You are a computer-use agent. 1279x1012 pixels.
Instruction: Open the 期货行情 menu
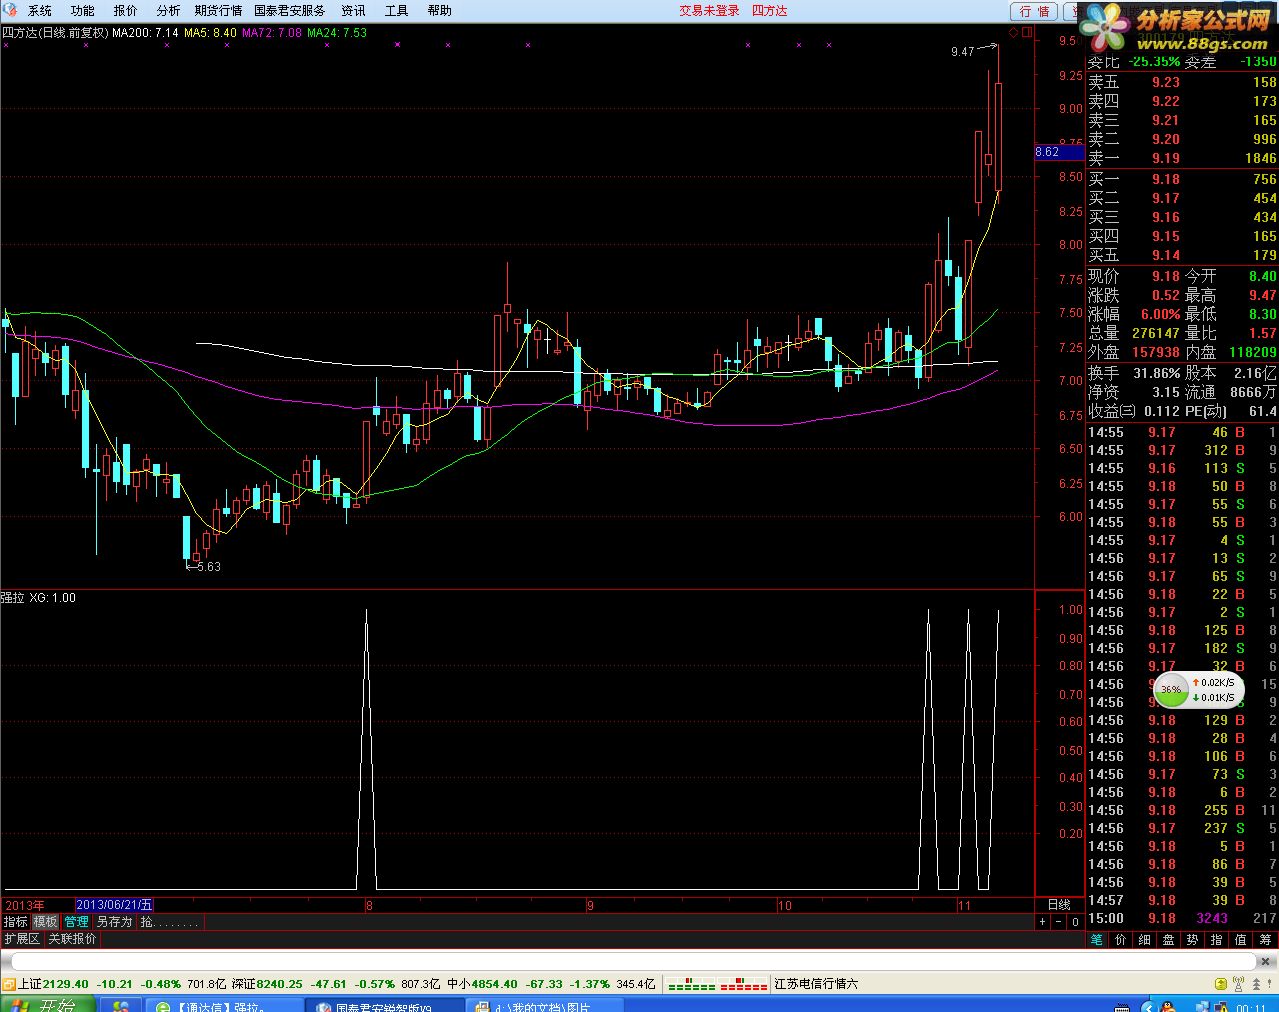pos(218,11)
